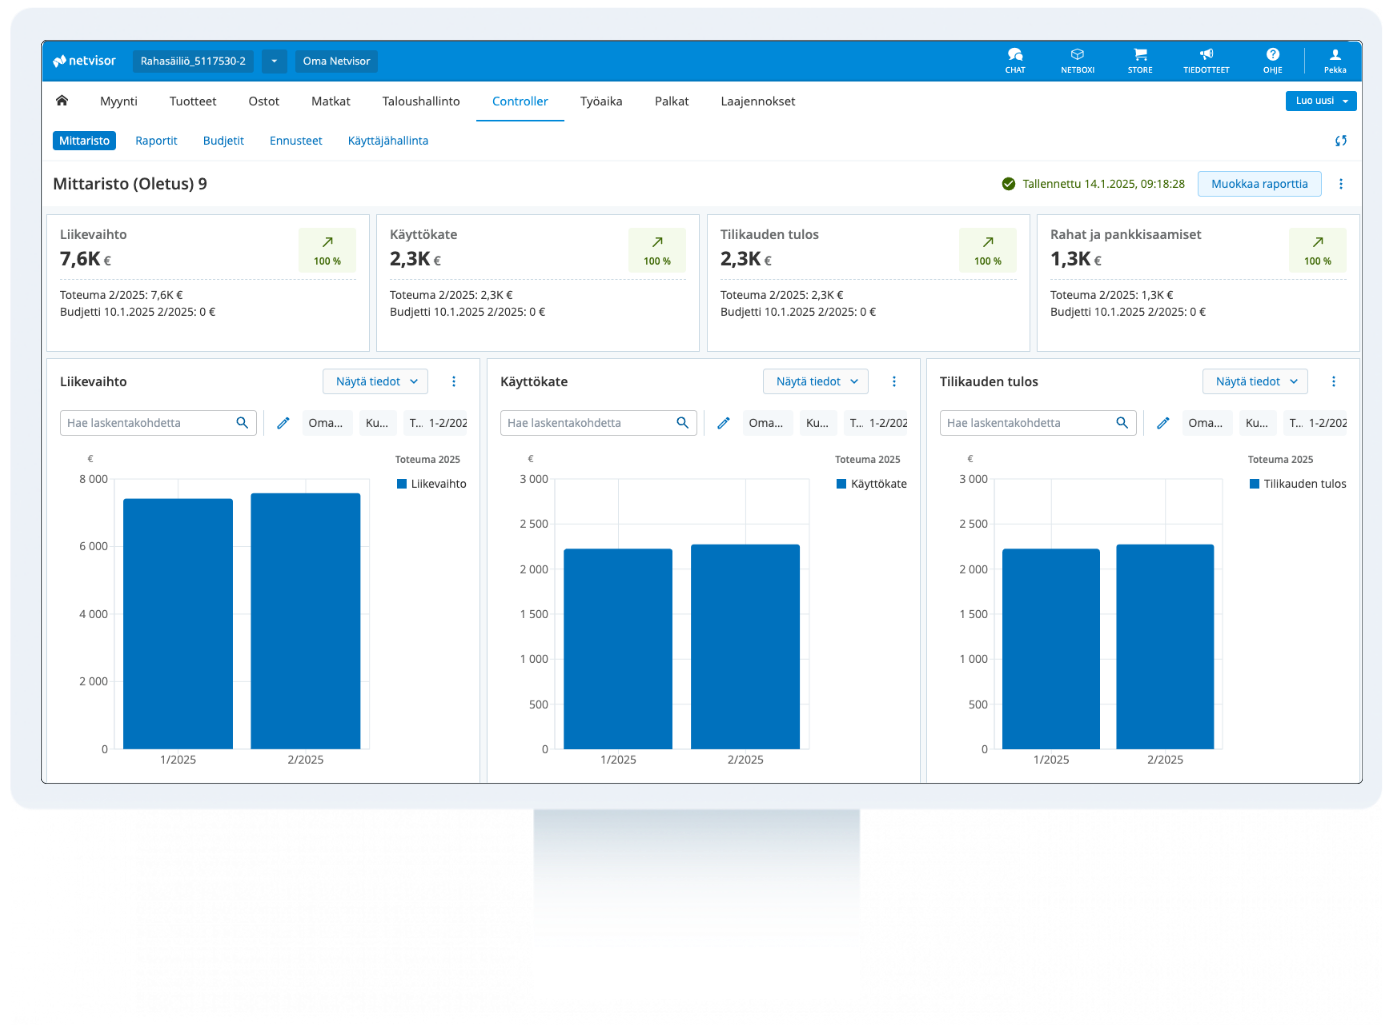This screenshot has height=1032, width=1392.
Task: Open the Tuotteet menu
Action: point(193,101)
